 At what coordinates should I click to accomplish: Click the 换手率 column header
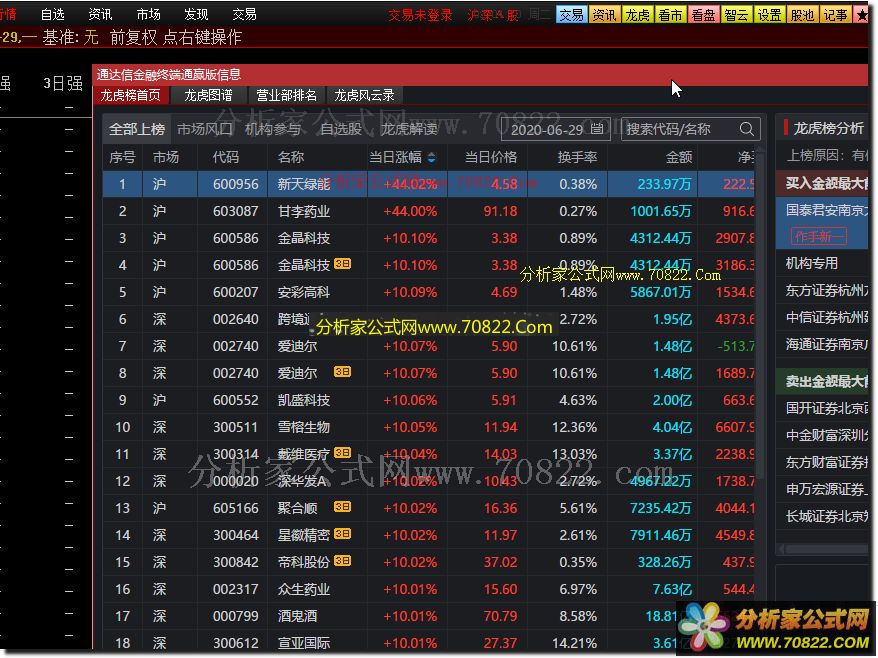pos(577,157)
